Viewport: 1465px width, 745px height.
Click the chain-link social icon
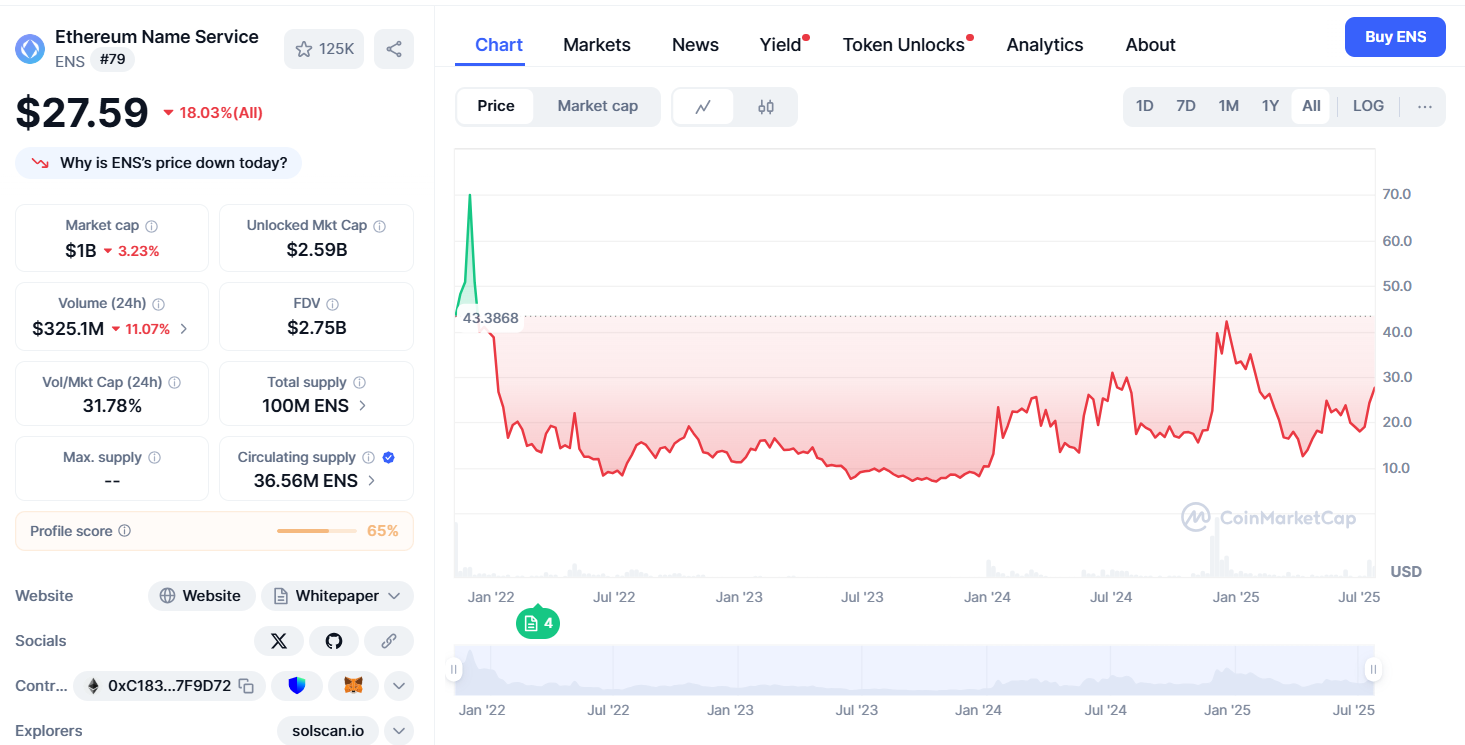click(x=389, y=641)
